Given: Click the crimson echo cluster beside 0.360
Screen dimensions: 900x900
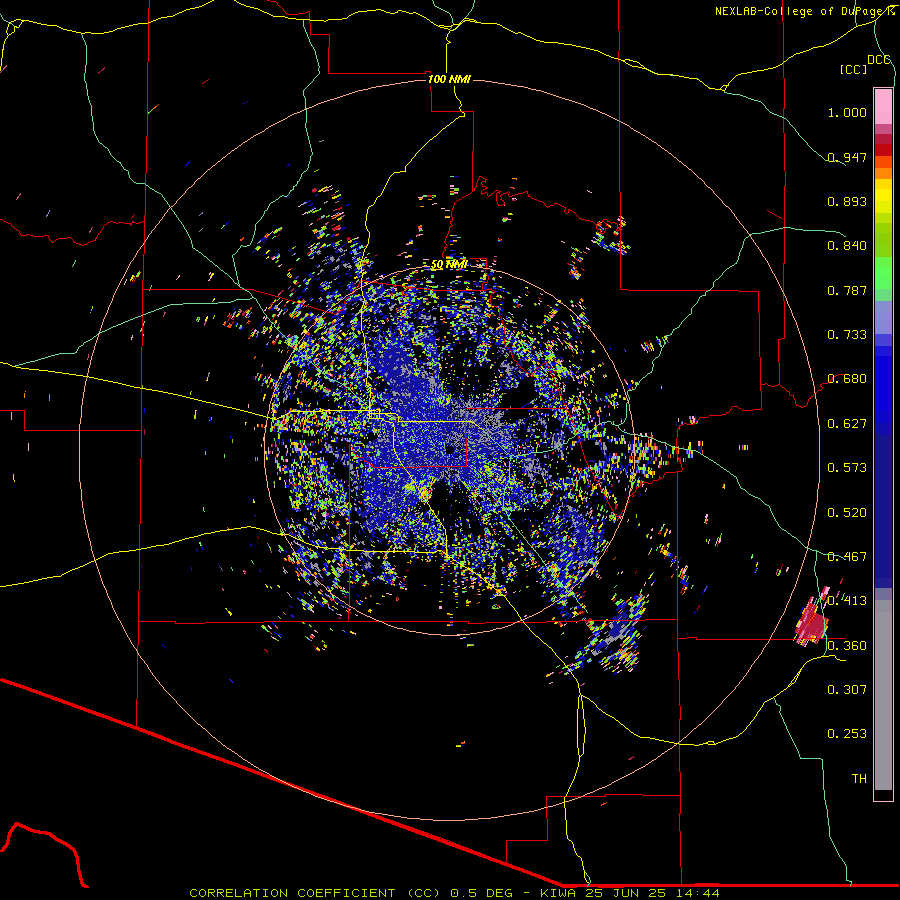Looking at the screenshot, I should pos(812,622).
